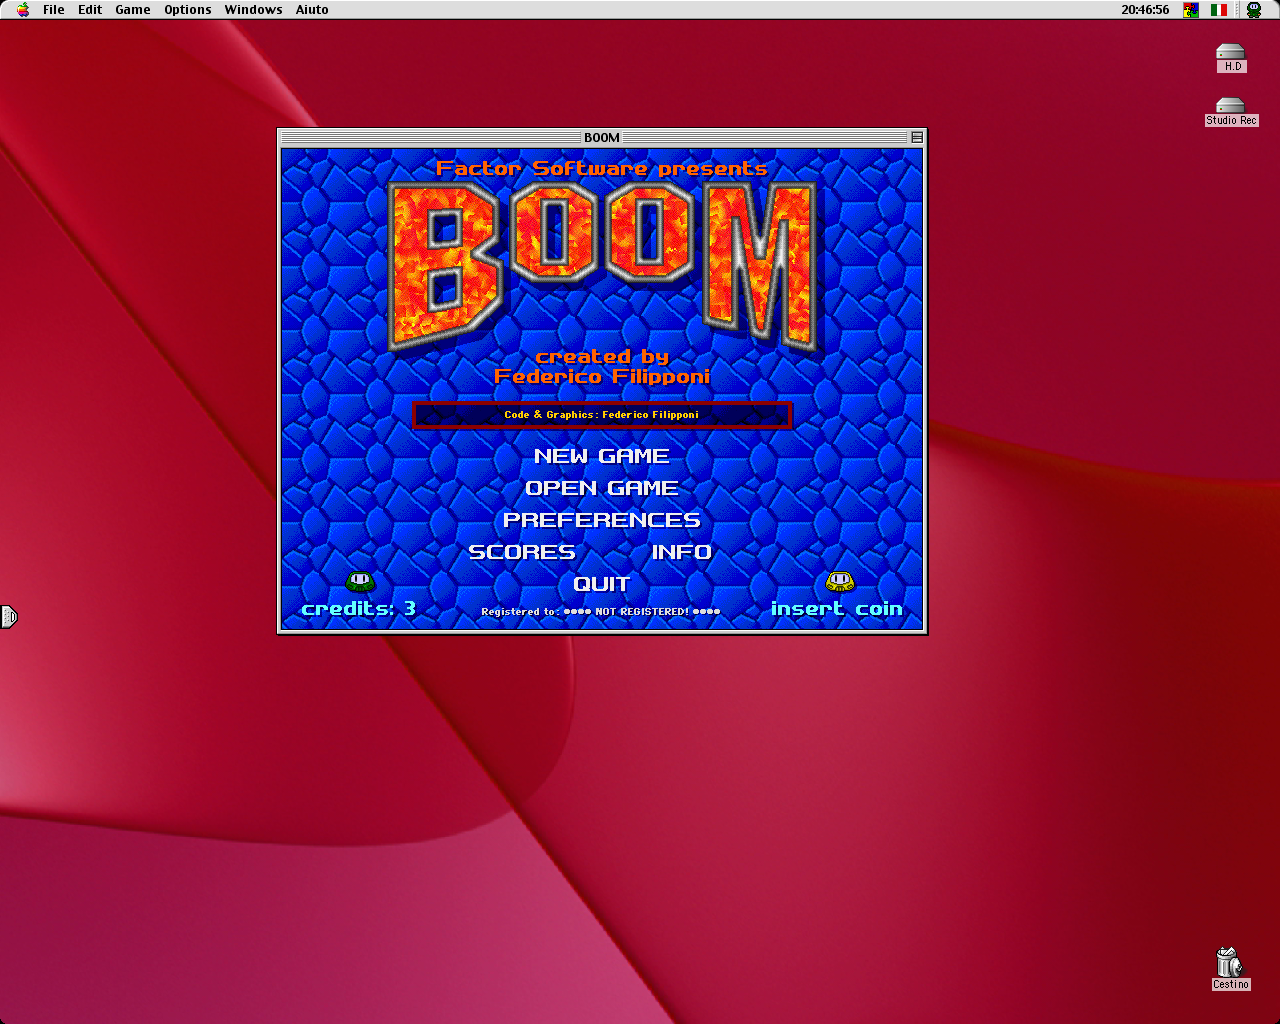Screen dimensions: 1280x1024
Task: Open the Game menu
Action: pyautogui.click(x=133, y=9)
